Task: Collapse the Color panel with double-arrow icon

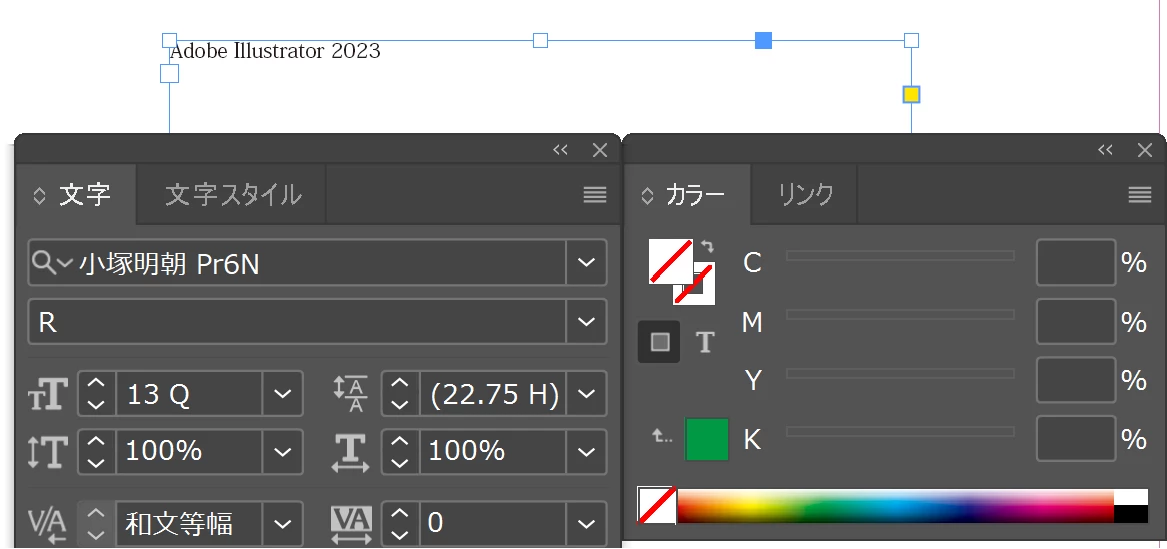Action: [1105, 150]
